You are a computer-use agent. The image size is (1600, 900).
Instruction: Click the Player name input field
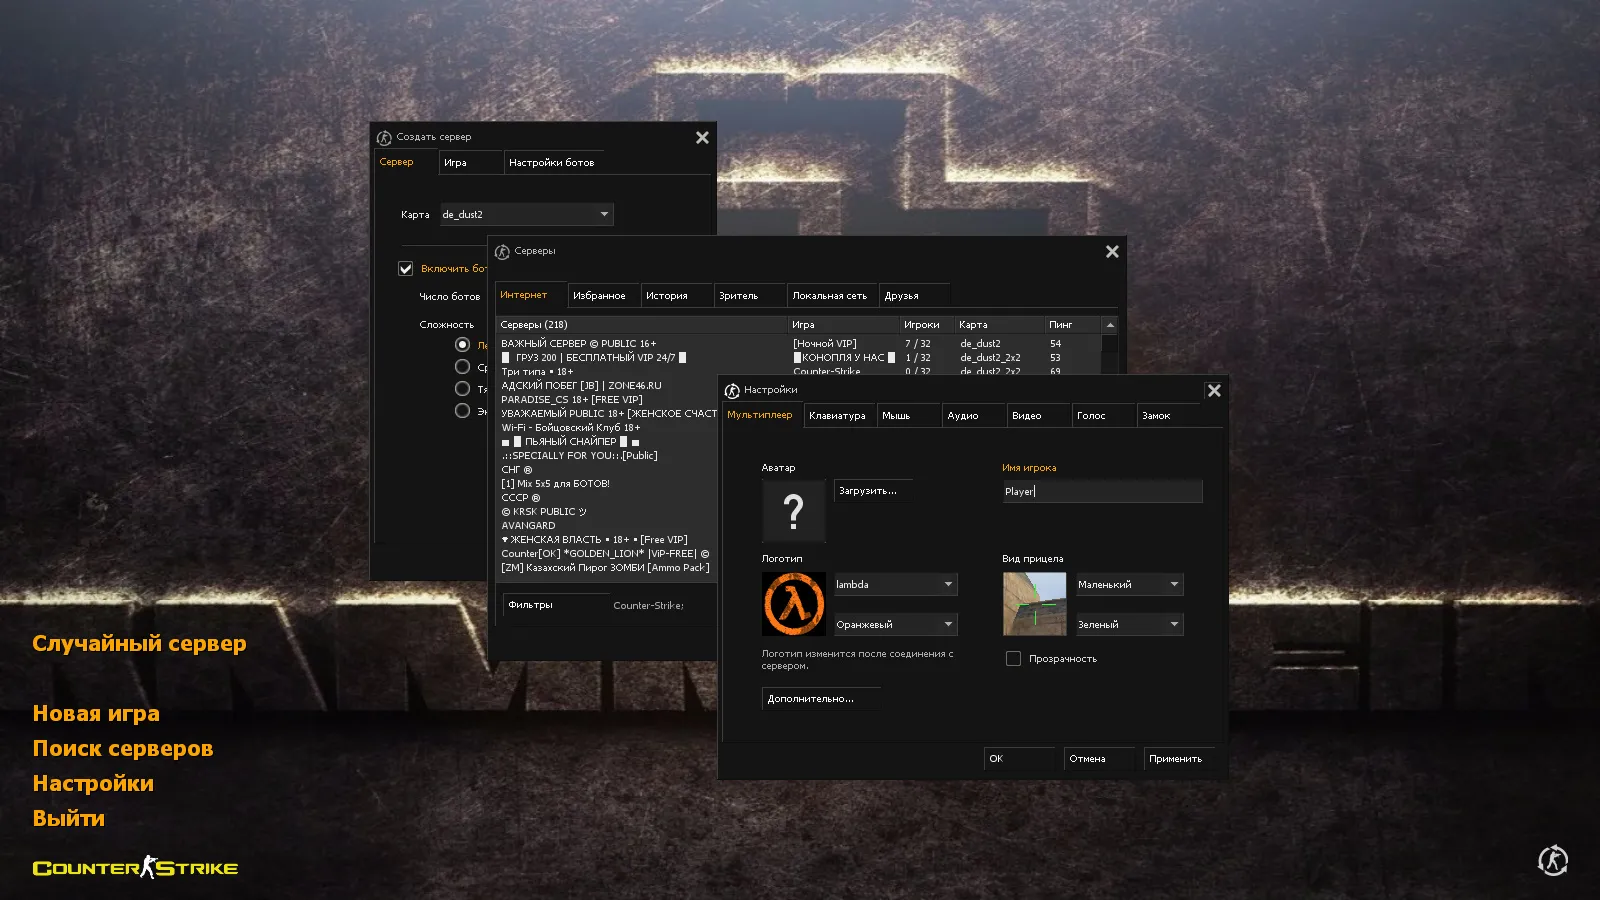(x=1100, y=491)
